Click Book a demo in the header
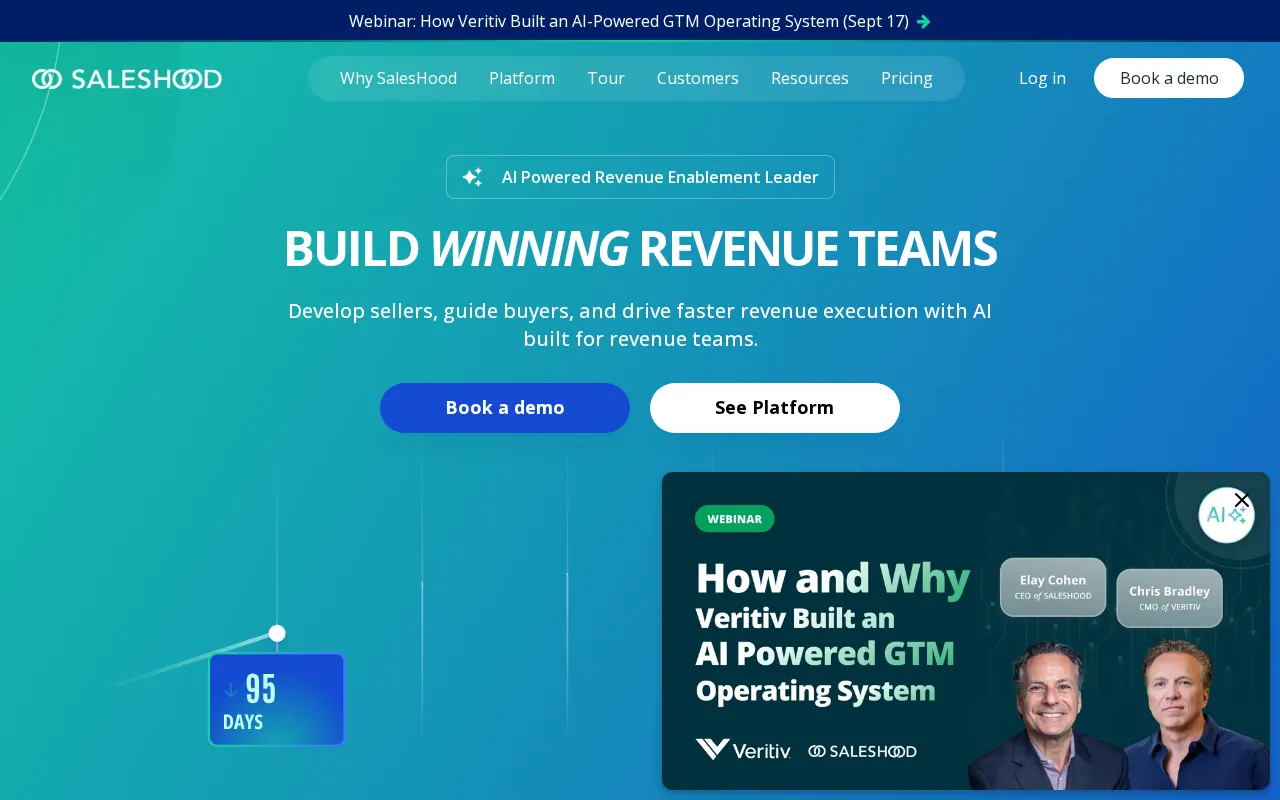This screenshot has width=1280, height=800. (1169, 78)
